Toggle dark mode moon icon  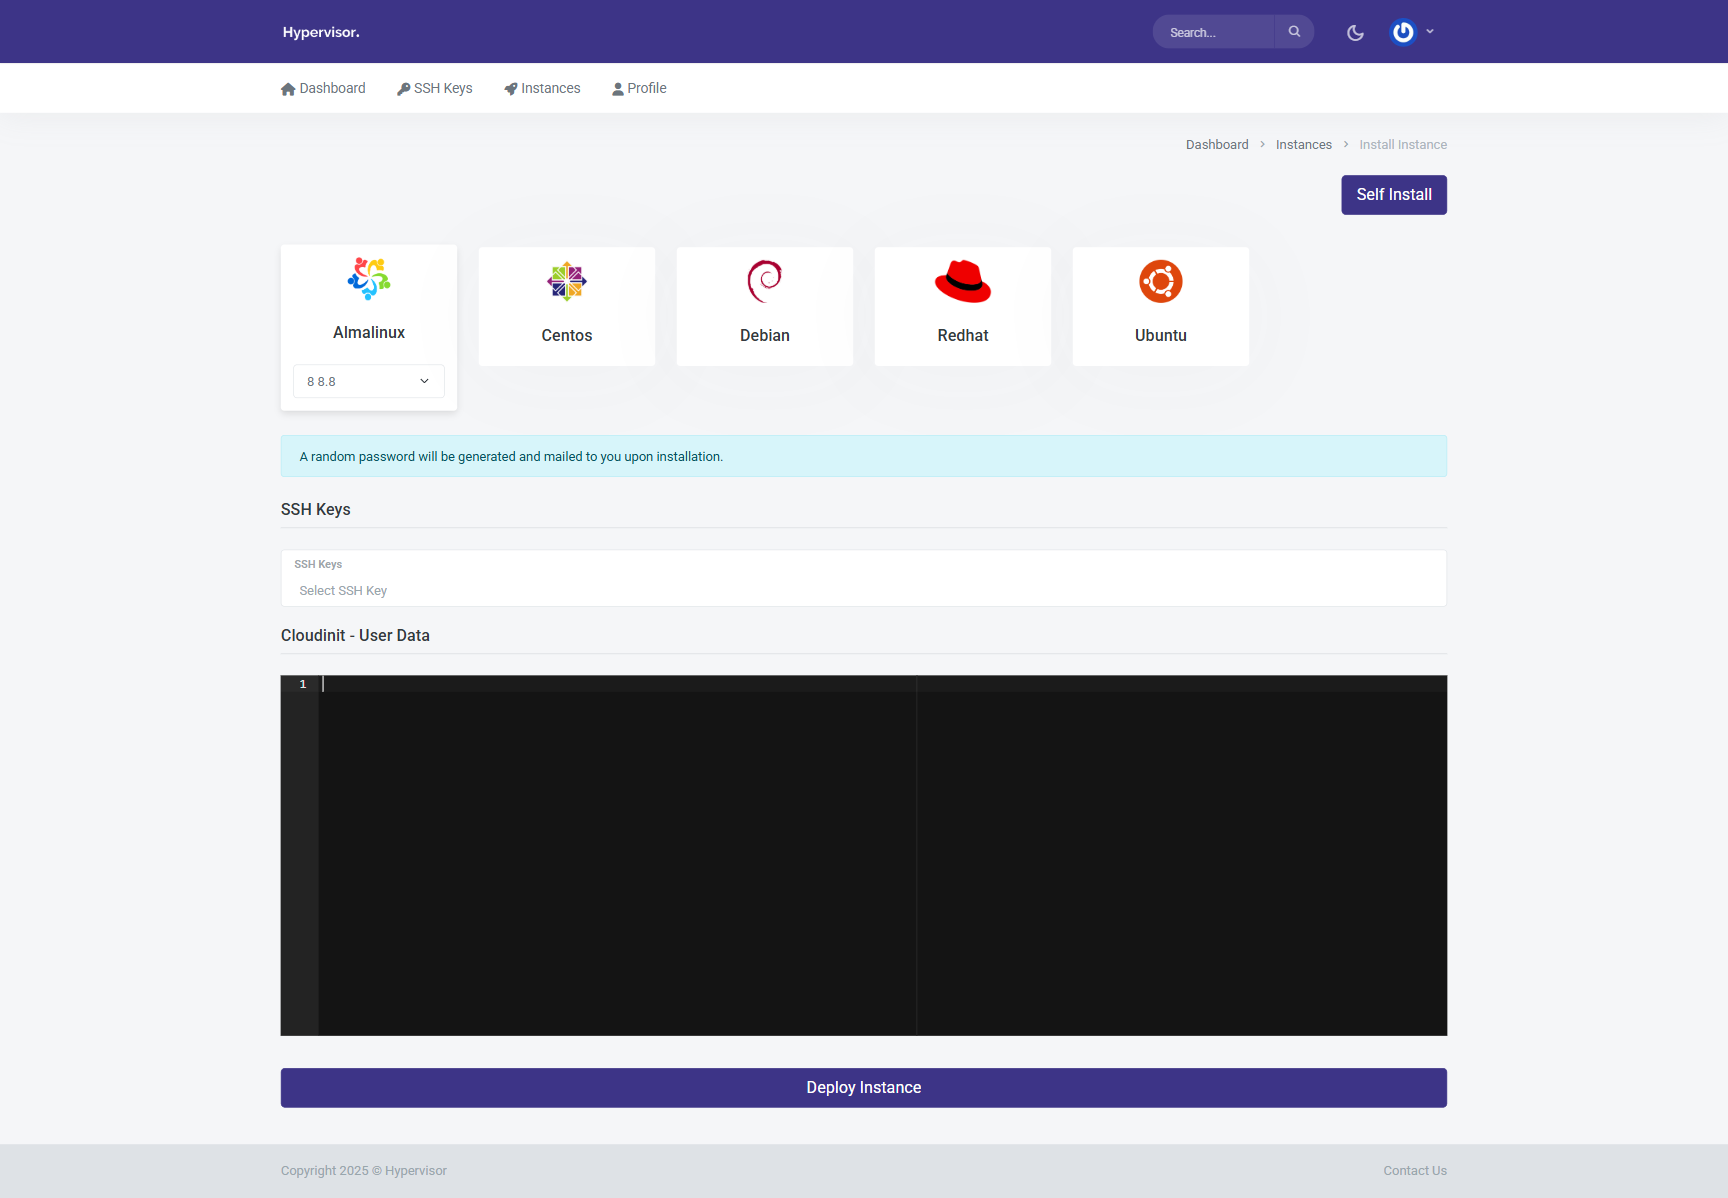click(1355, 32)
